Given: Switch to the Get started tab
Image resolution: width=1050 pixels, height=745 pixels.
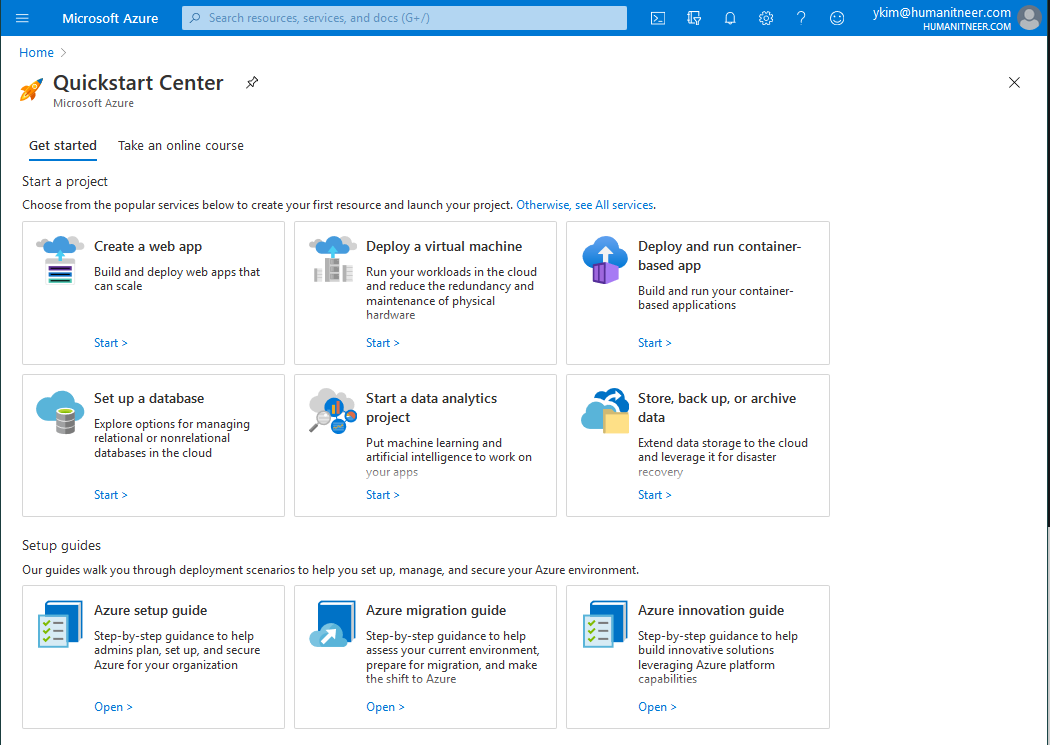Looking at the screenshot, I should pos(63,145).
